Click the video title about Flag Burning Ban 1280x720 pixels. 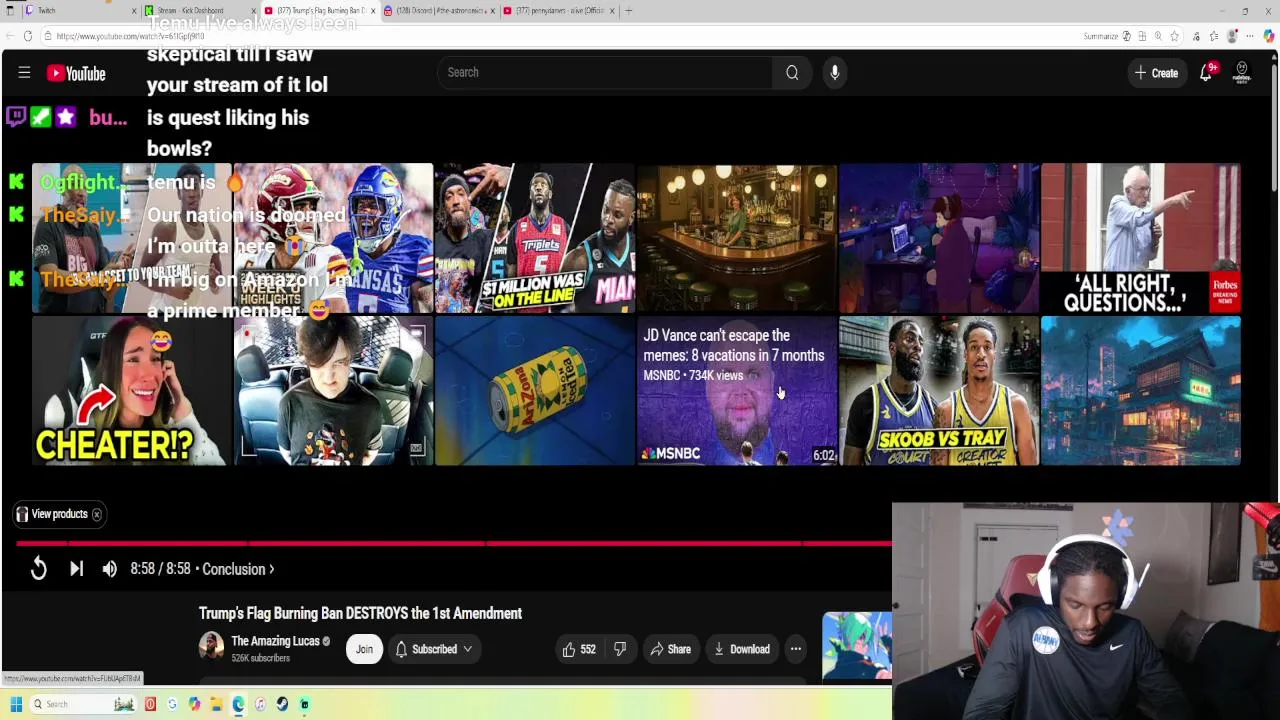pyautogui.click(x=360, y=613)
